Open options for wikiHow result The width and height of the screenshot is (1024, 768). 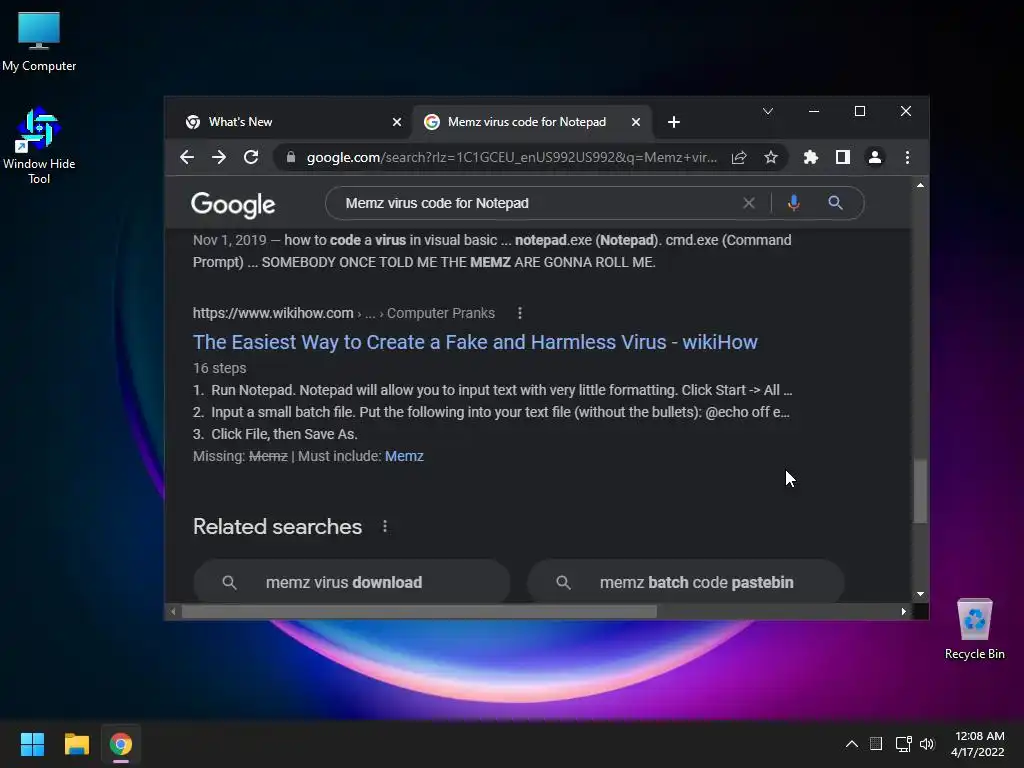coord(520,313)
